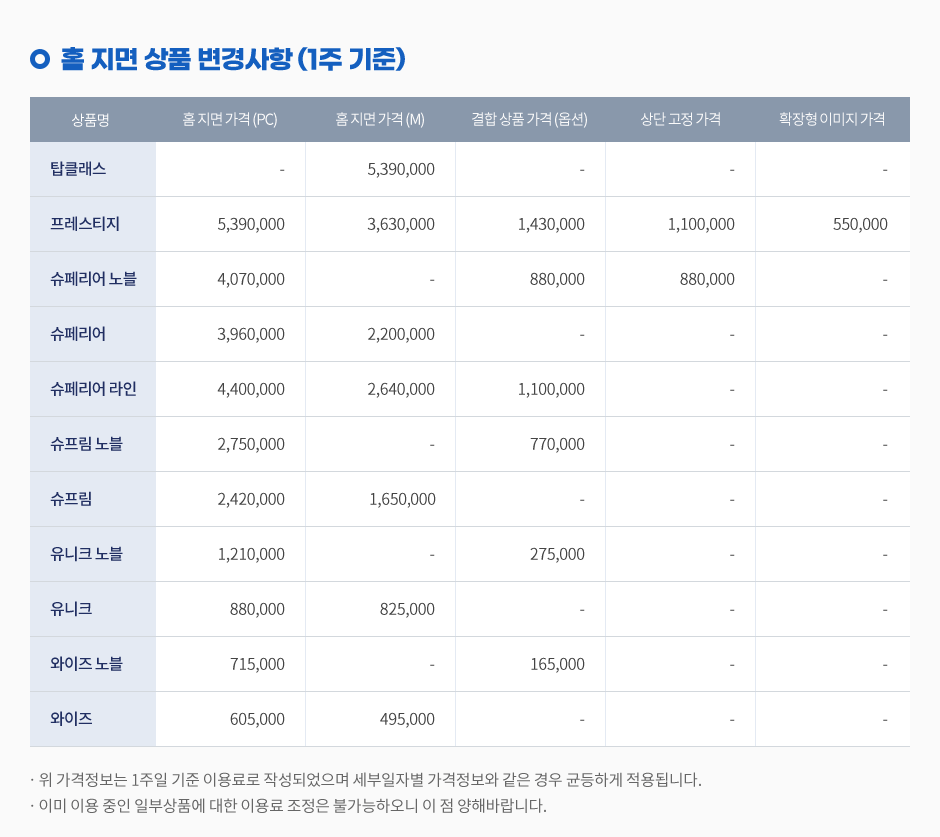
Task: Click the 확장형 이미지 가격 column header
Action: click(x=832, y=119)
